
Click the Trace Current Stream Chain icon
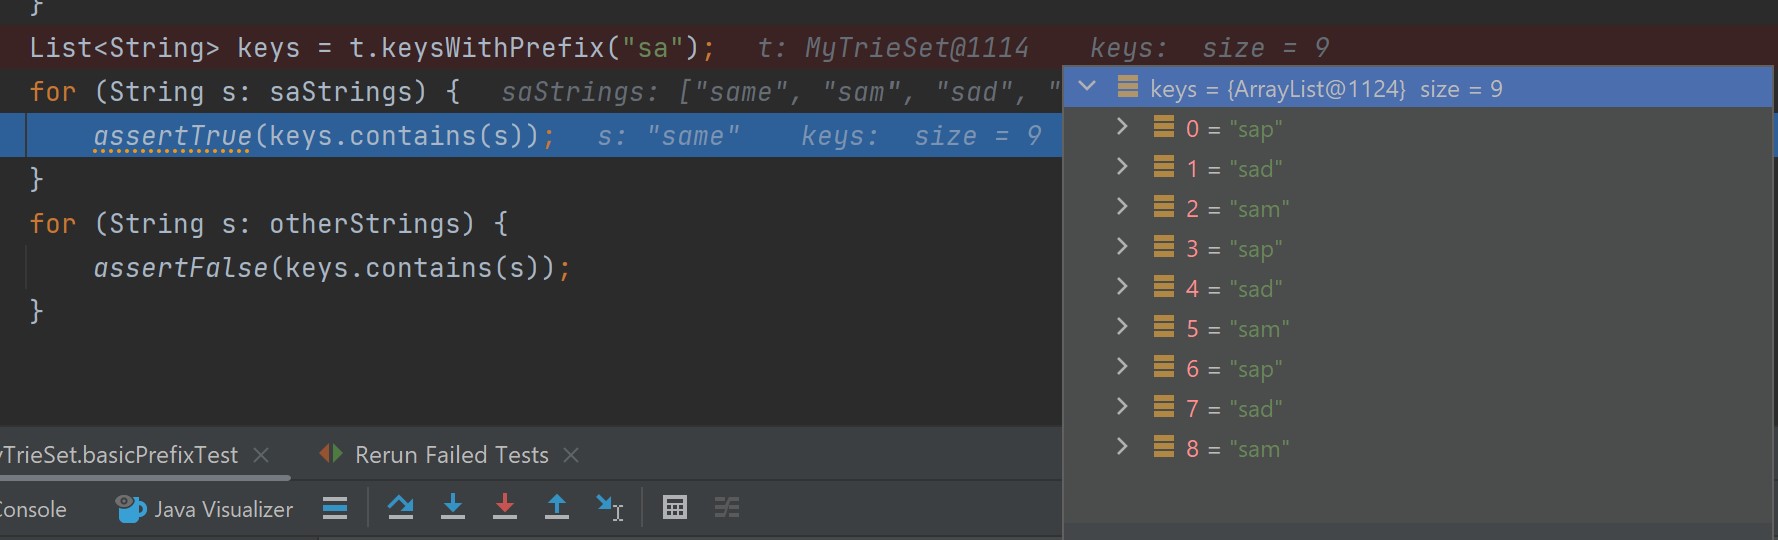727,508
